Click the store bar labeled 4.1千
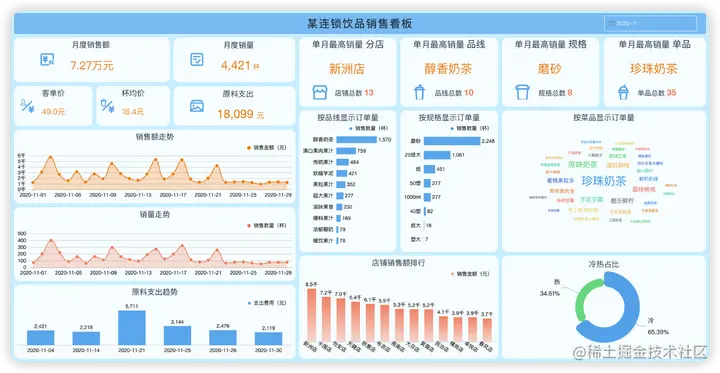The height and width of the screenshot is (373, 720). pyautogui.click(x=443, y=328)
